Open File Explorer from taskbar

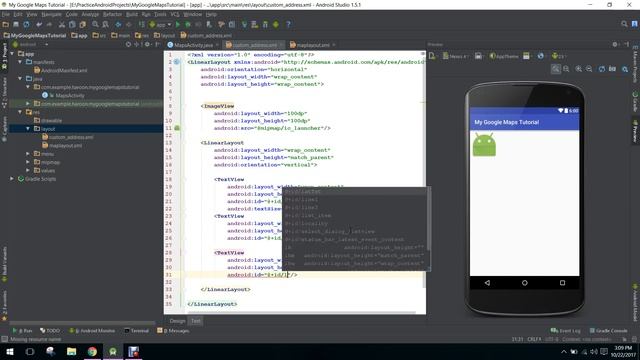point(71,351)
